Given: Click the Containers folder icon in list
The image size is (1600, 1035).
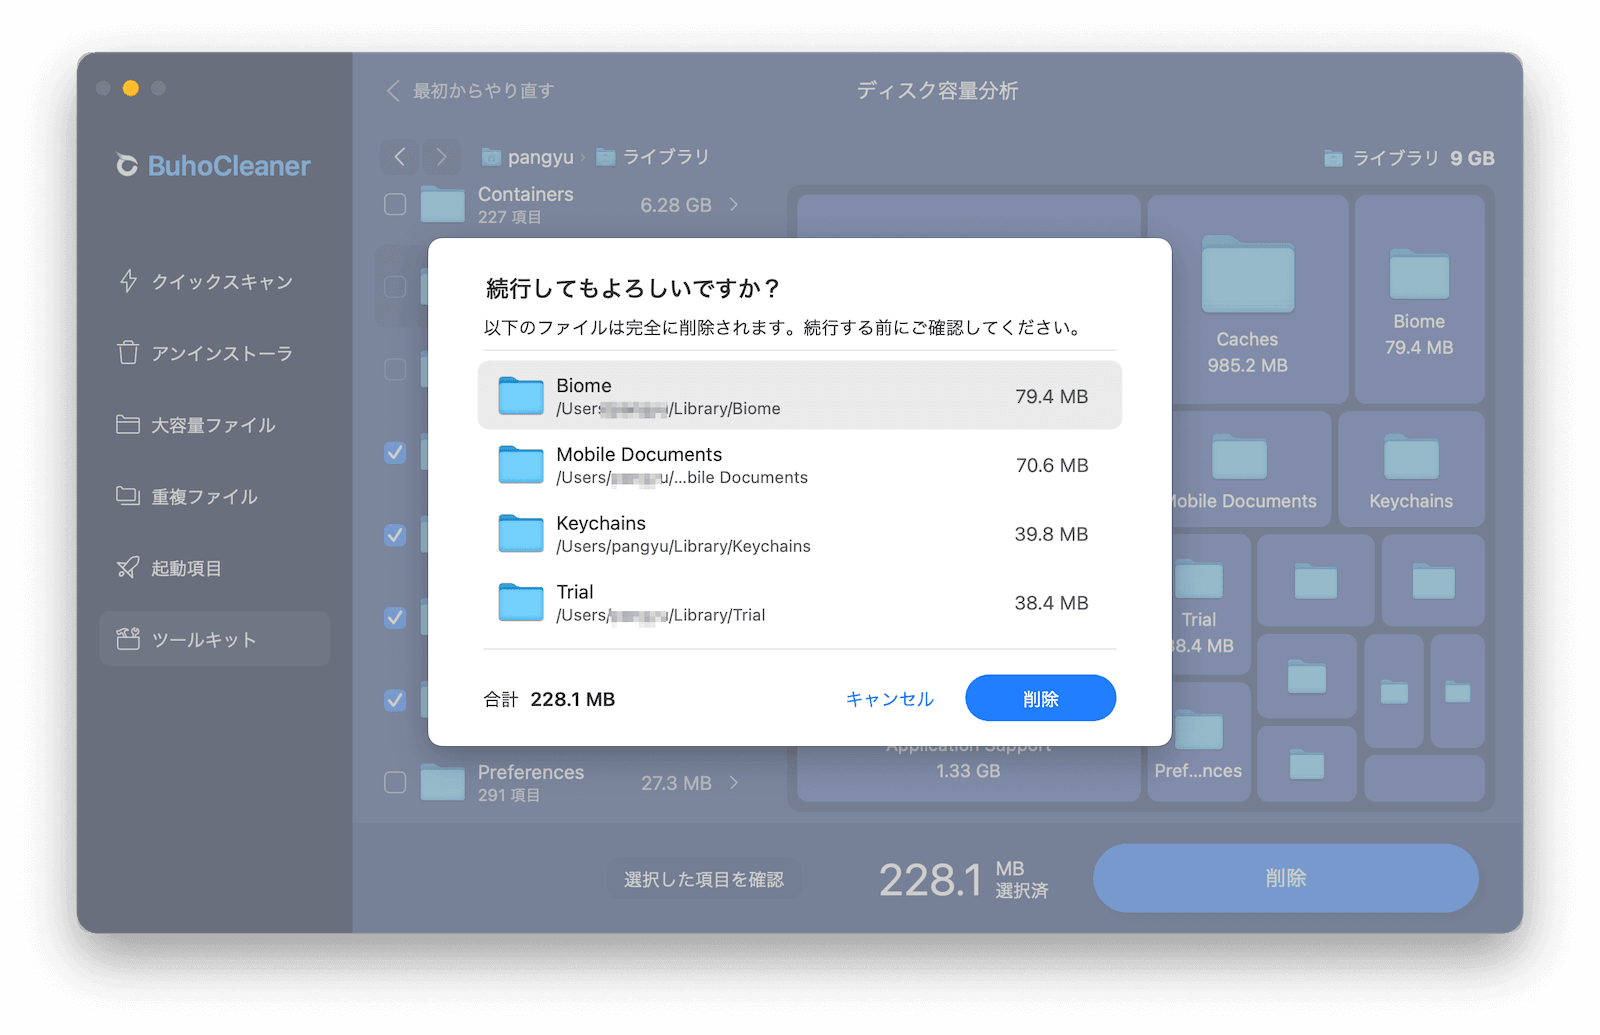Looking at the screenshot, I should click(x=443, y=204).
